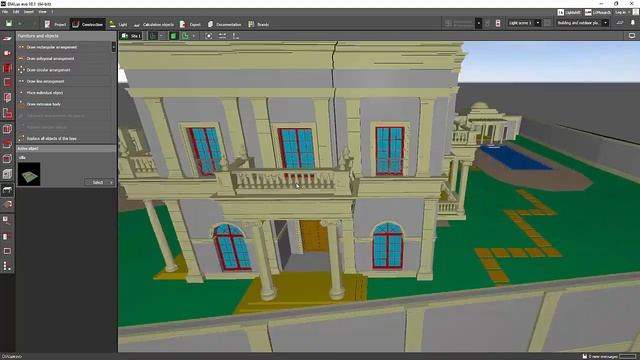Expand the floor plan view dropdown arrow
The width and height of the screenshot is (640, 360).
point(161,36)
